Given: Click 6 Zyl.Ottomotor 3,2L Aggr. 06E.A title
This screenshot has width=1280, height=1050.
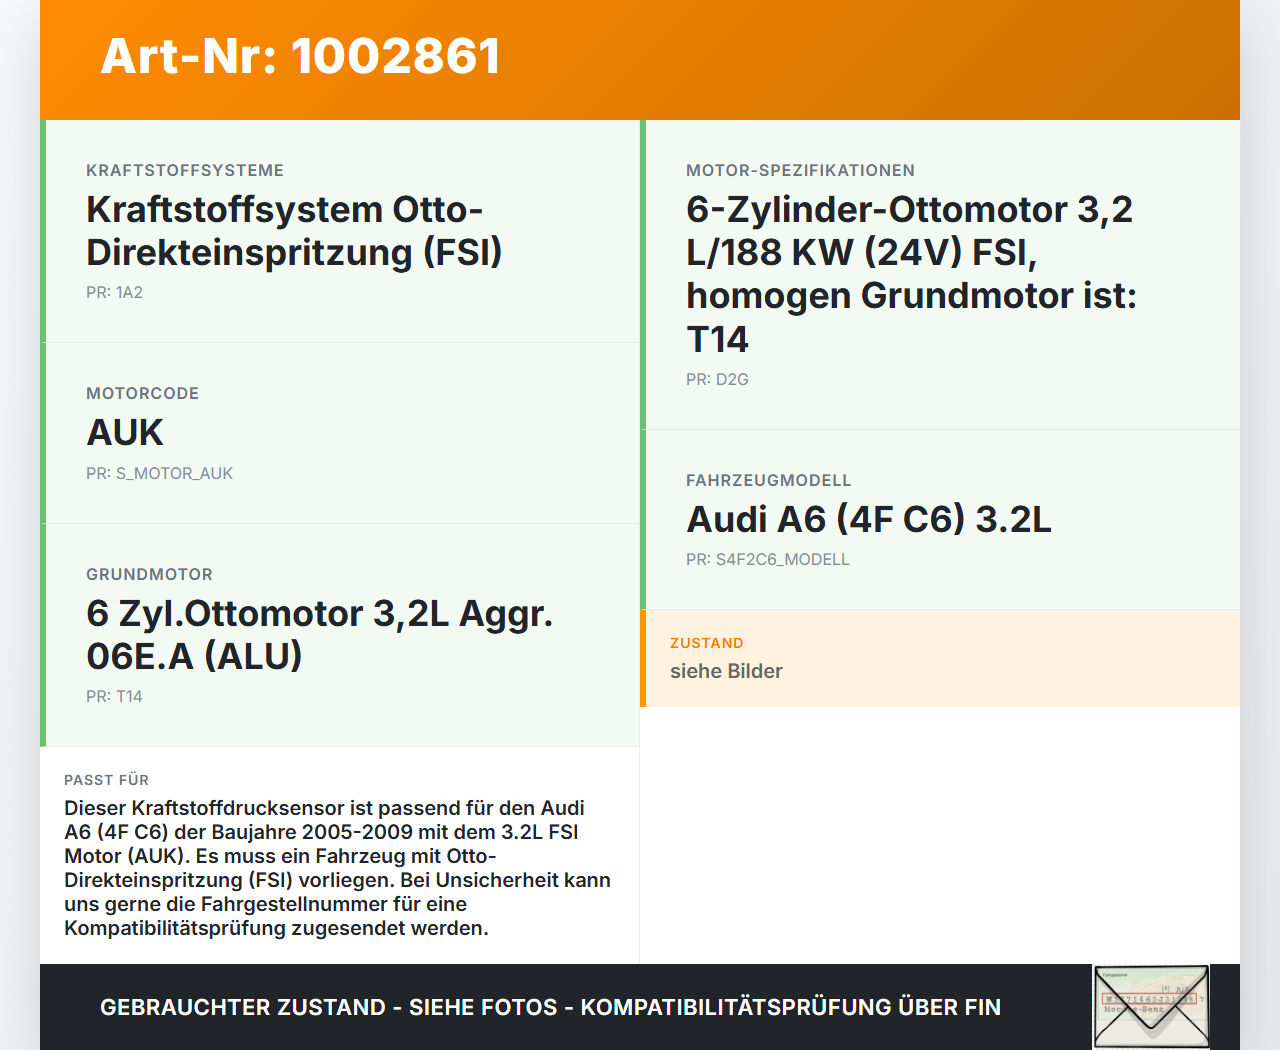Looking at the screenshot, I should pos(319,634).
